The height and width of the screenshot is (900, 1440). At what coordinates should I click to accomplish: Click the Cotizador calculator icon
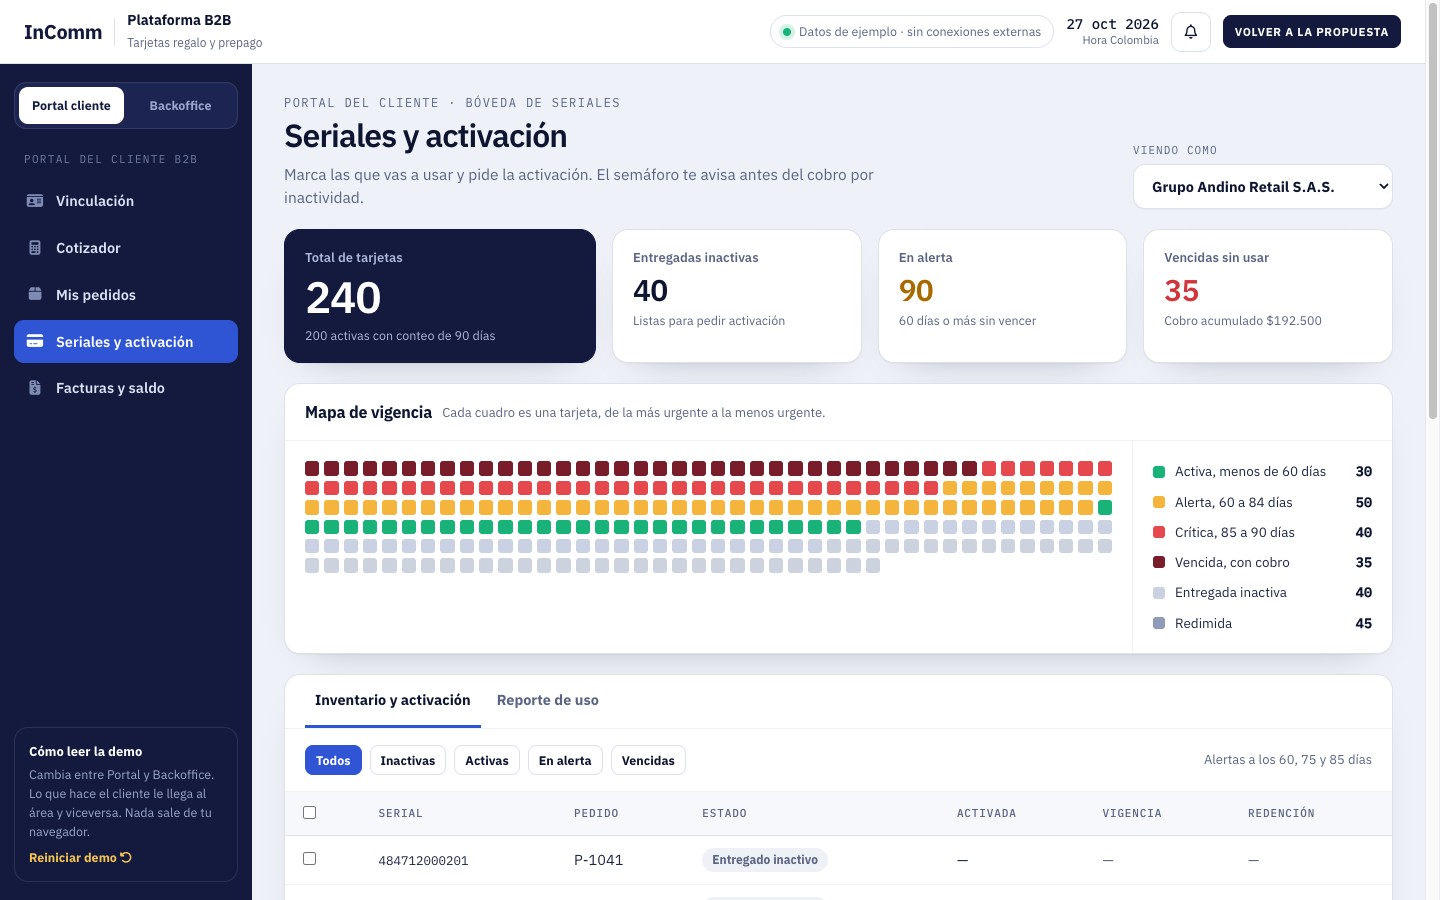(x=35, y=248)
